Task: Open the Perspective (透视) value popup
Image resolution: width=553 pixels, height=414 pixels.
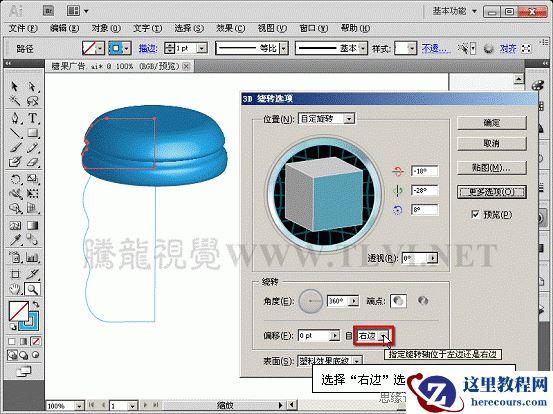Action: coord(432,258)
